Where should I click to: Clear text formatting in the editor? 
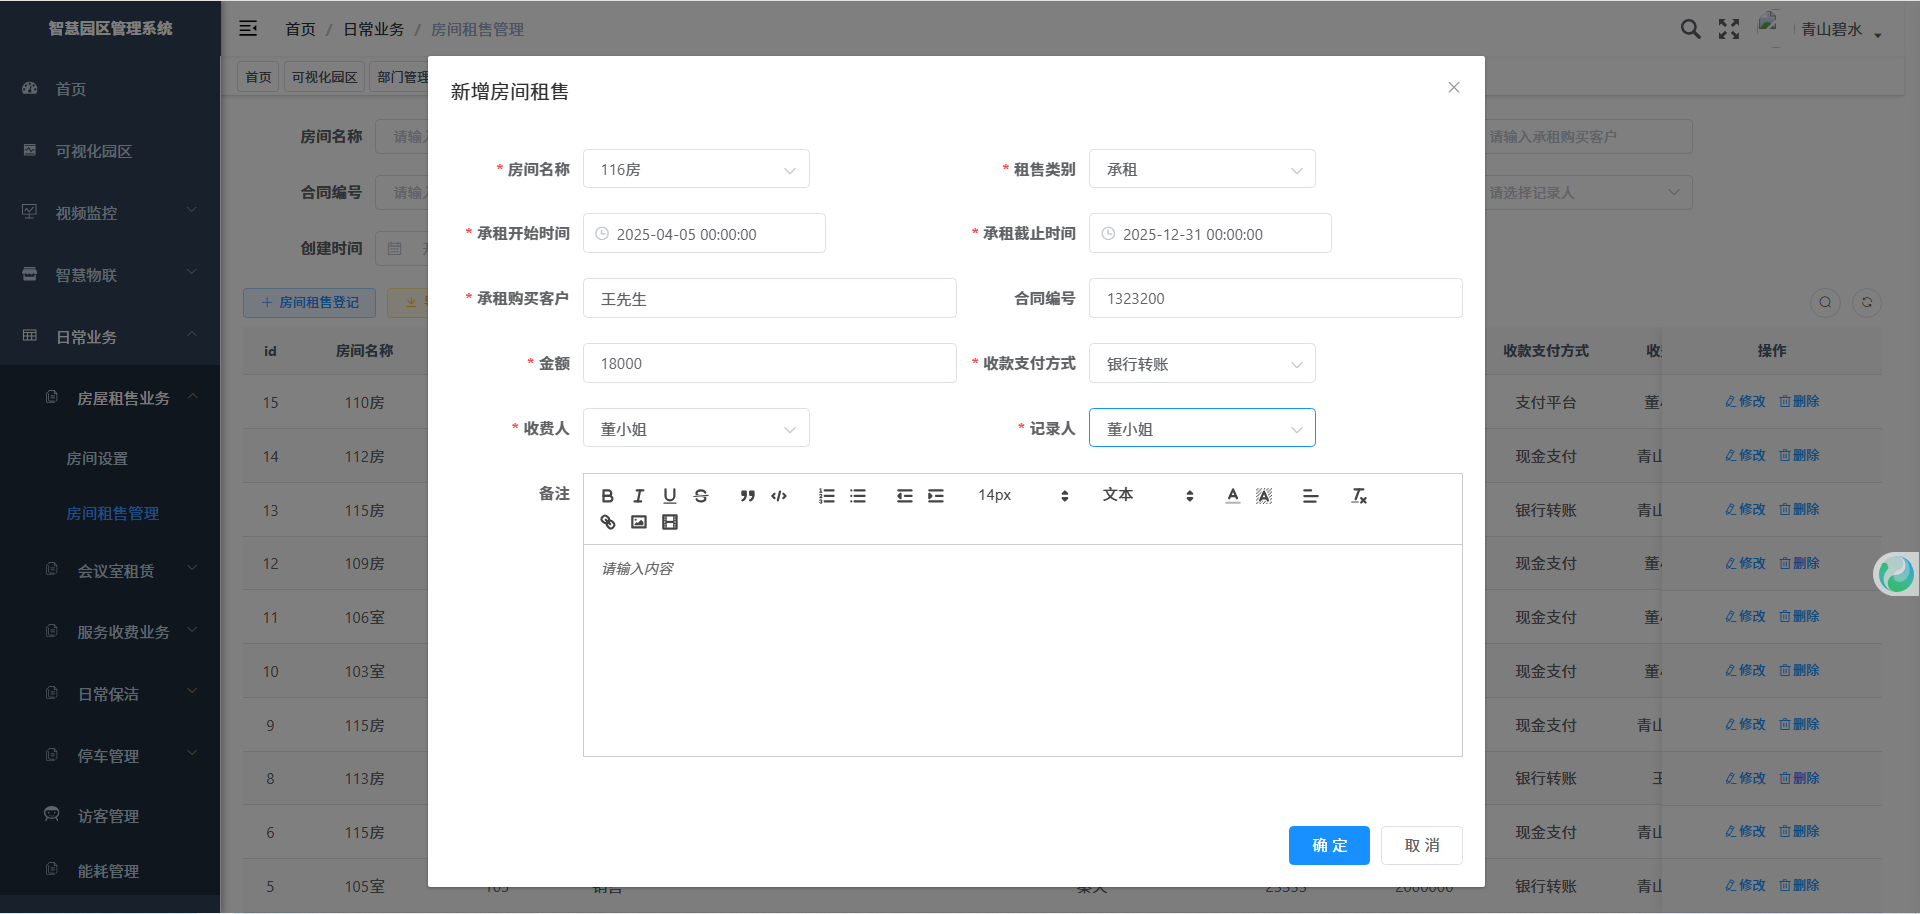pyautogui.click(x=1358, y=496)
